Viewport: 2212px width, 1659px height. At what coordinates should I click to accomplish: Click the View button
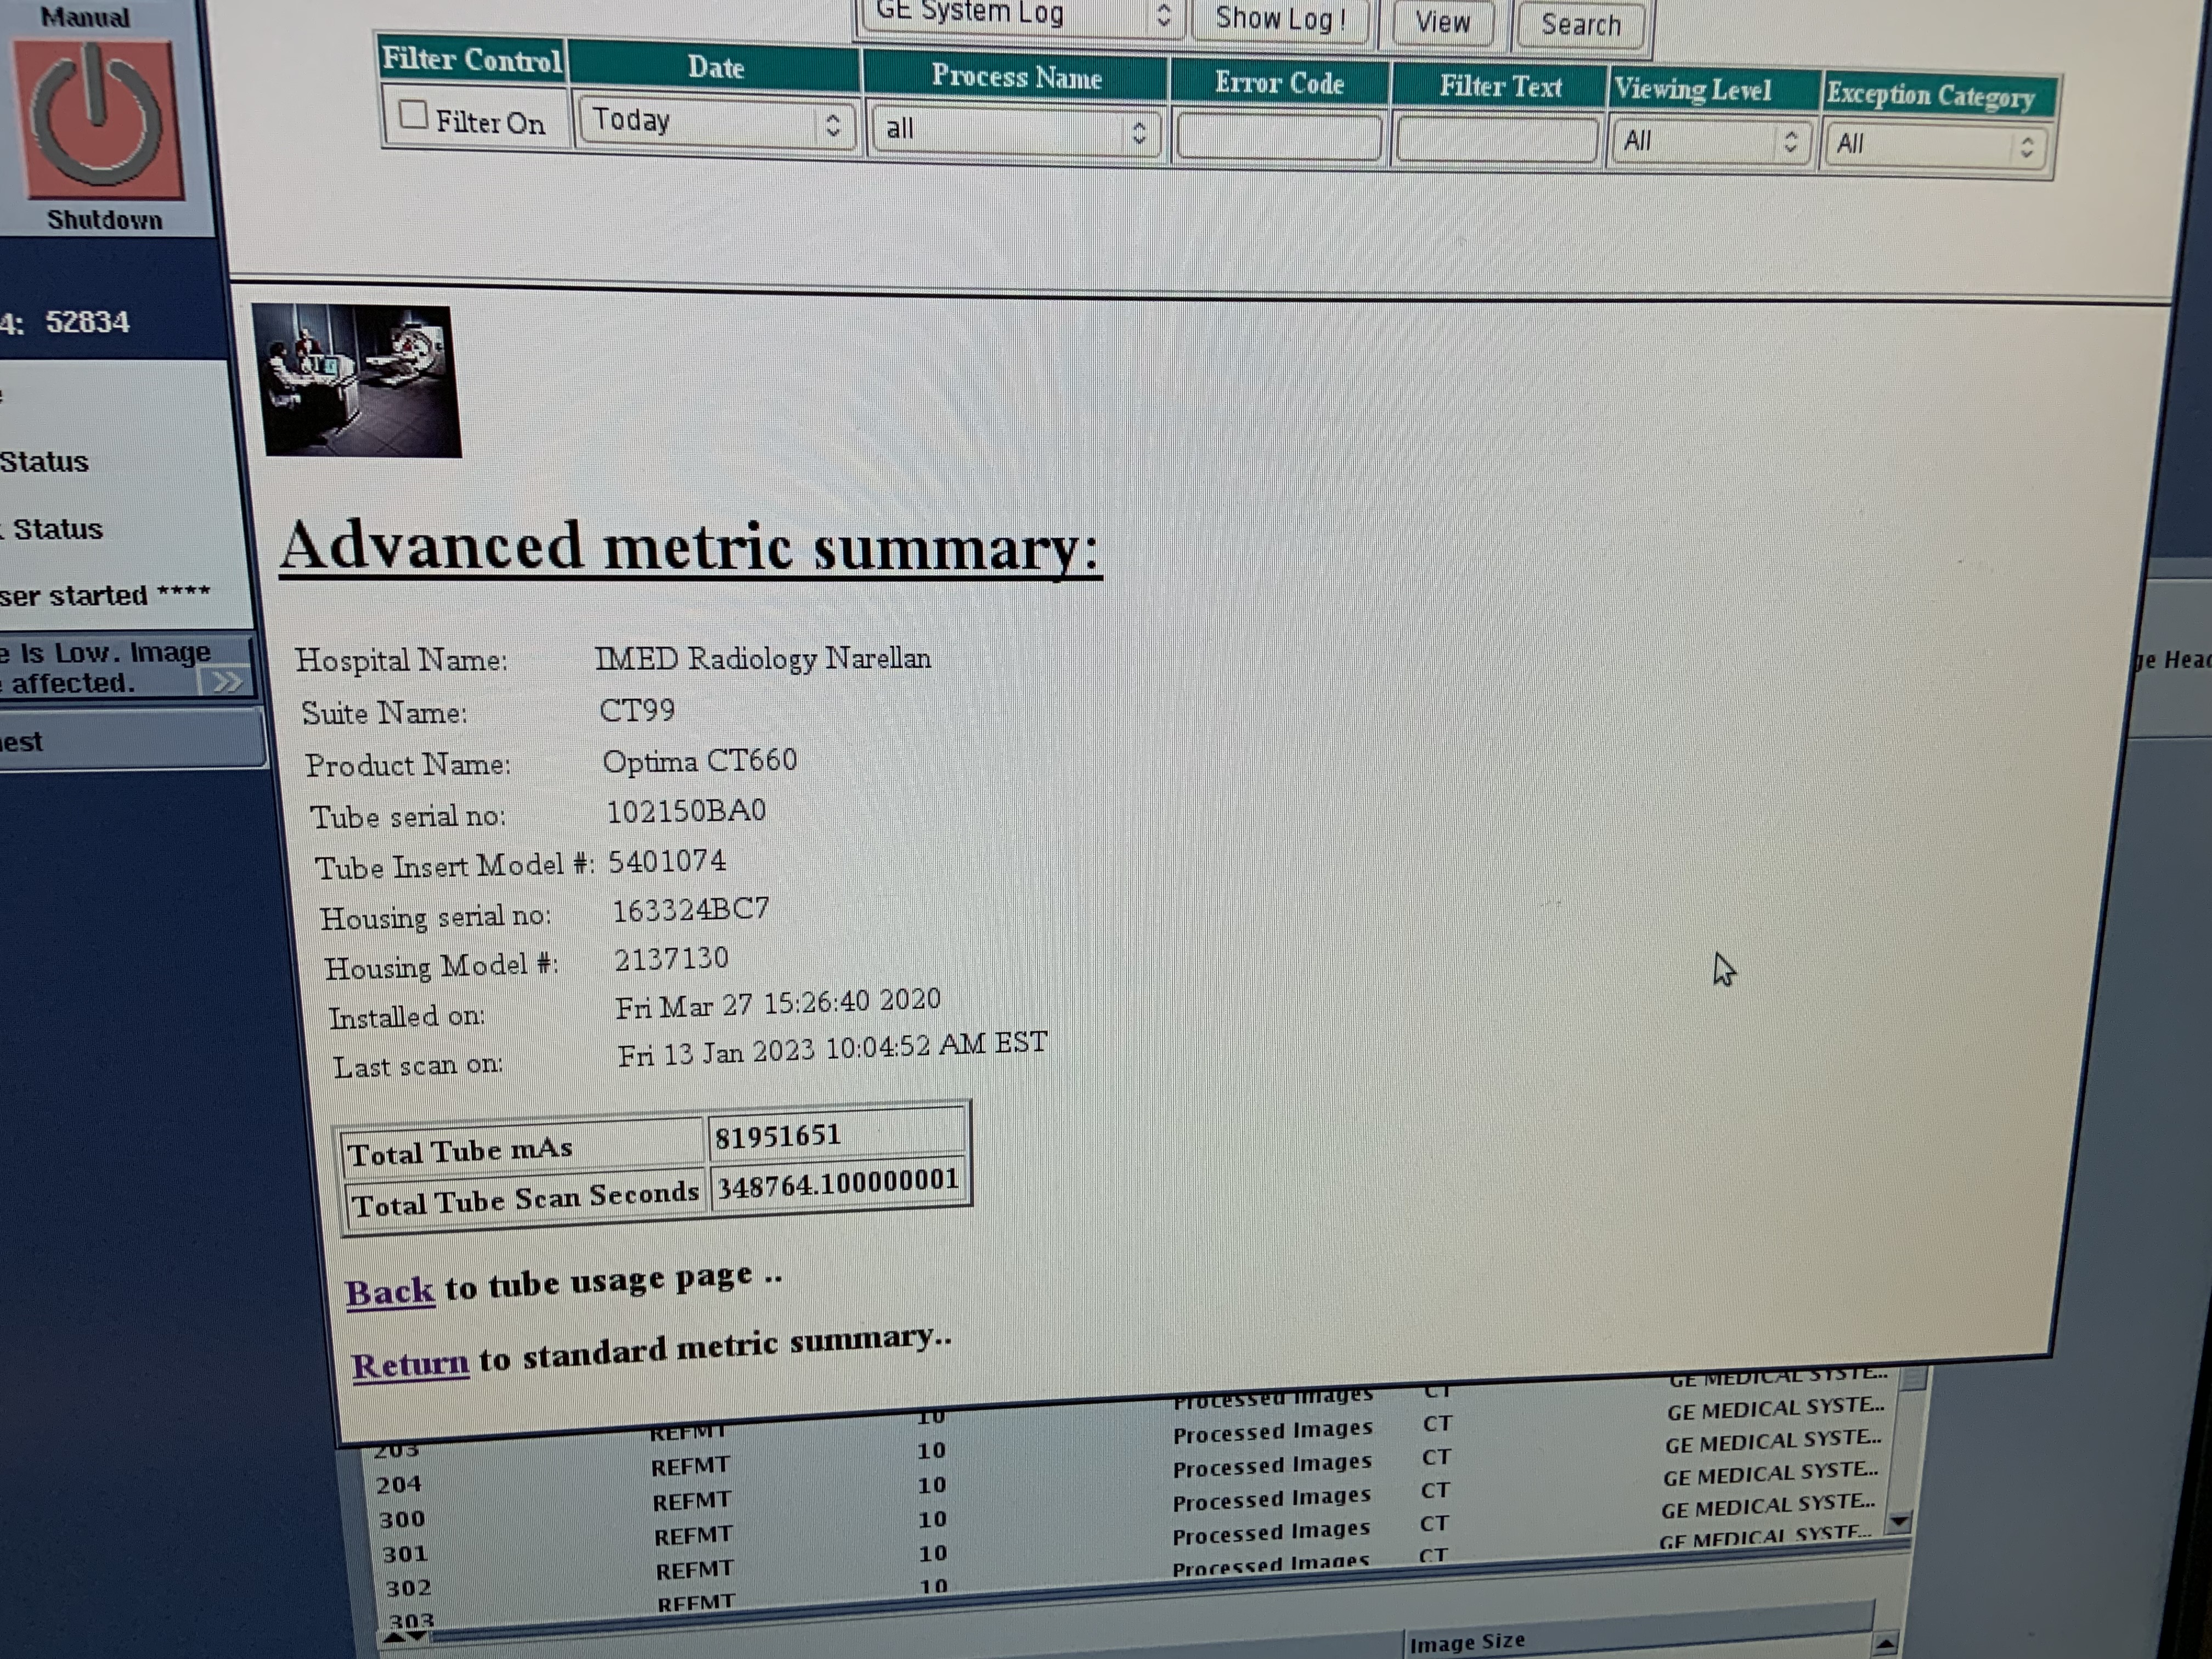(x=1443, y=22)
